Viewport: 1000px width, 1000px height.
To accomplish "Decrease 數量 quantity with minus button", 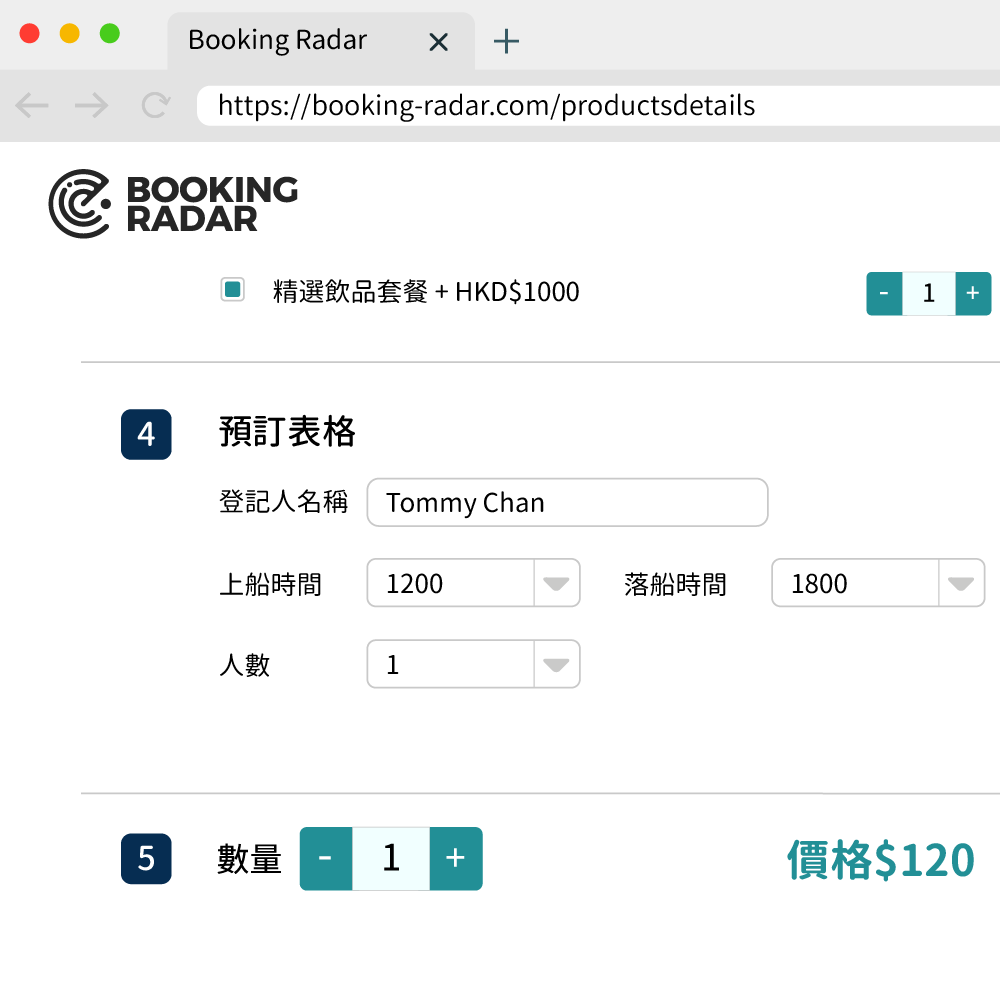I will [x=326, y=858].
